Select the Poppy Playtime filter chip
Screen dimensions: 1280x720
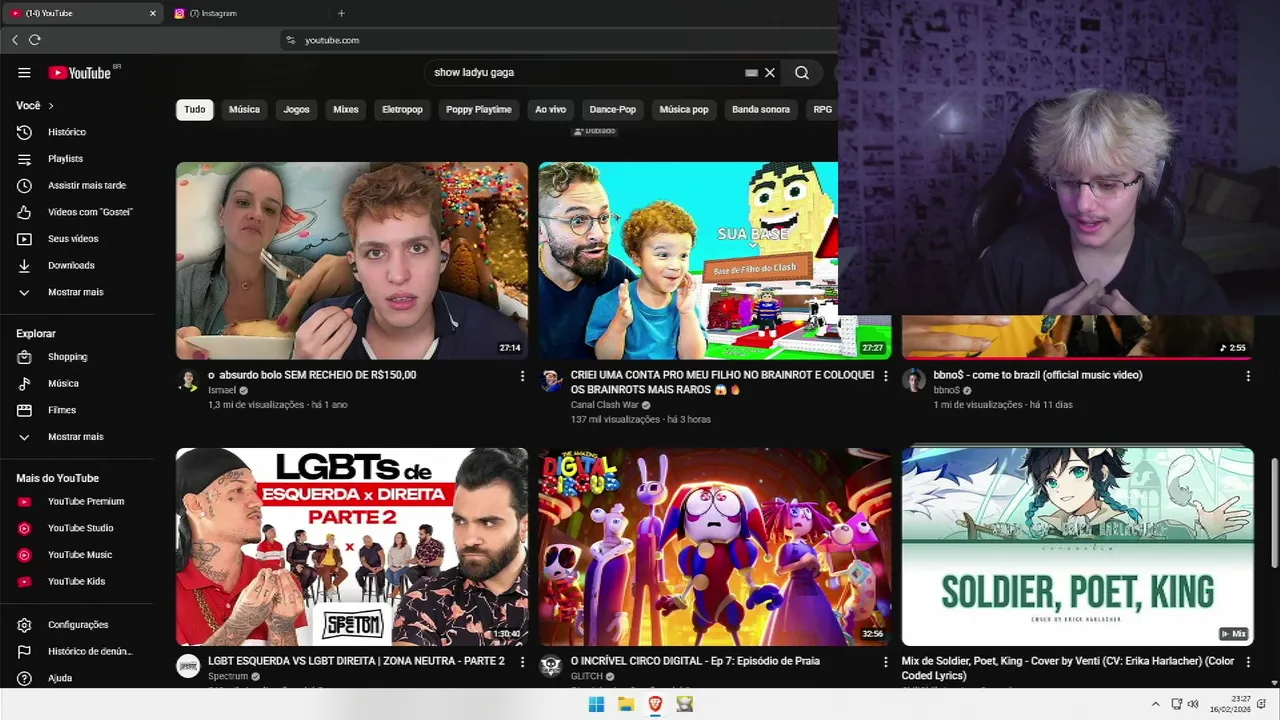(479, 110)
